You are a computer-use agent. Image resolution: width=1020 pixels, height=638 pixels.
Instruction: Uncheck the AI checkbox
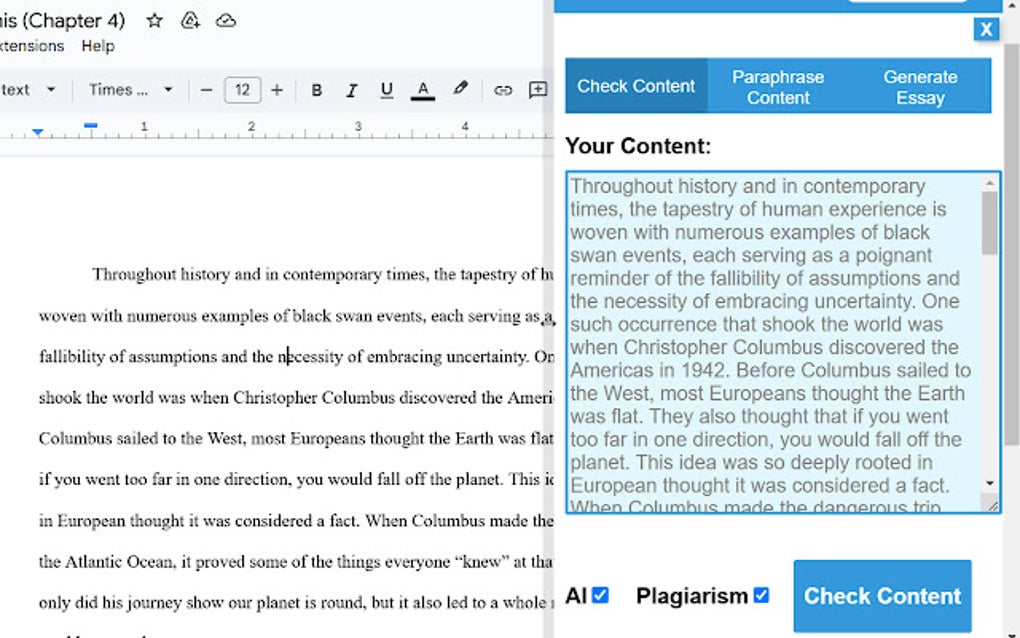click(x=600, y=595)
